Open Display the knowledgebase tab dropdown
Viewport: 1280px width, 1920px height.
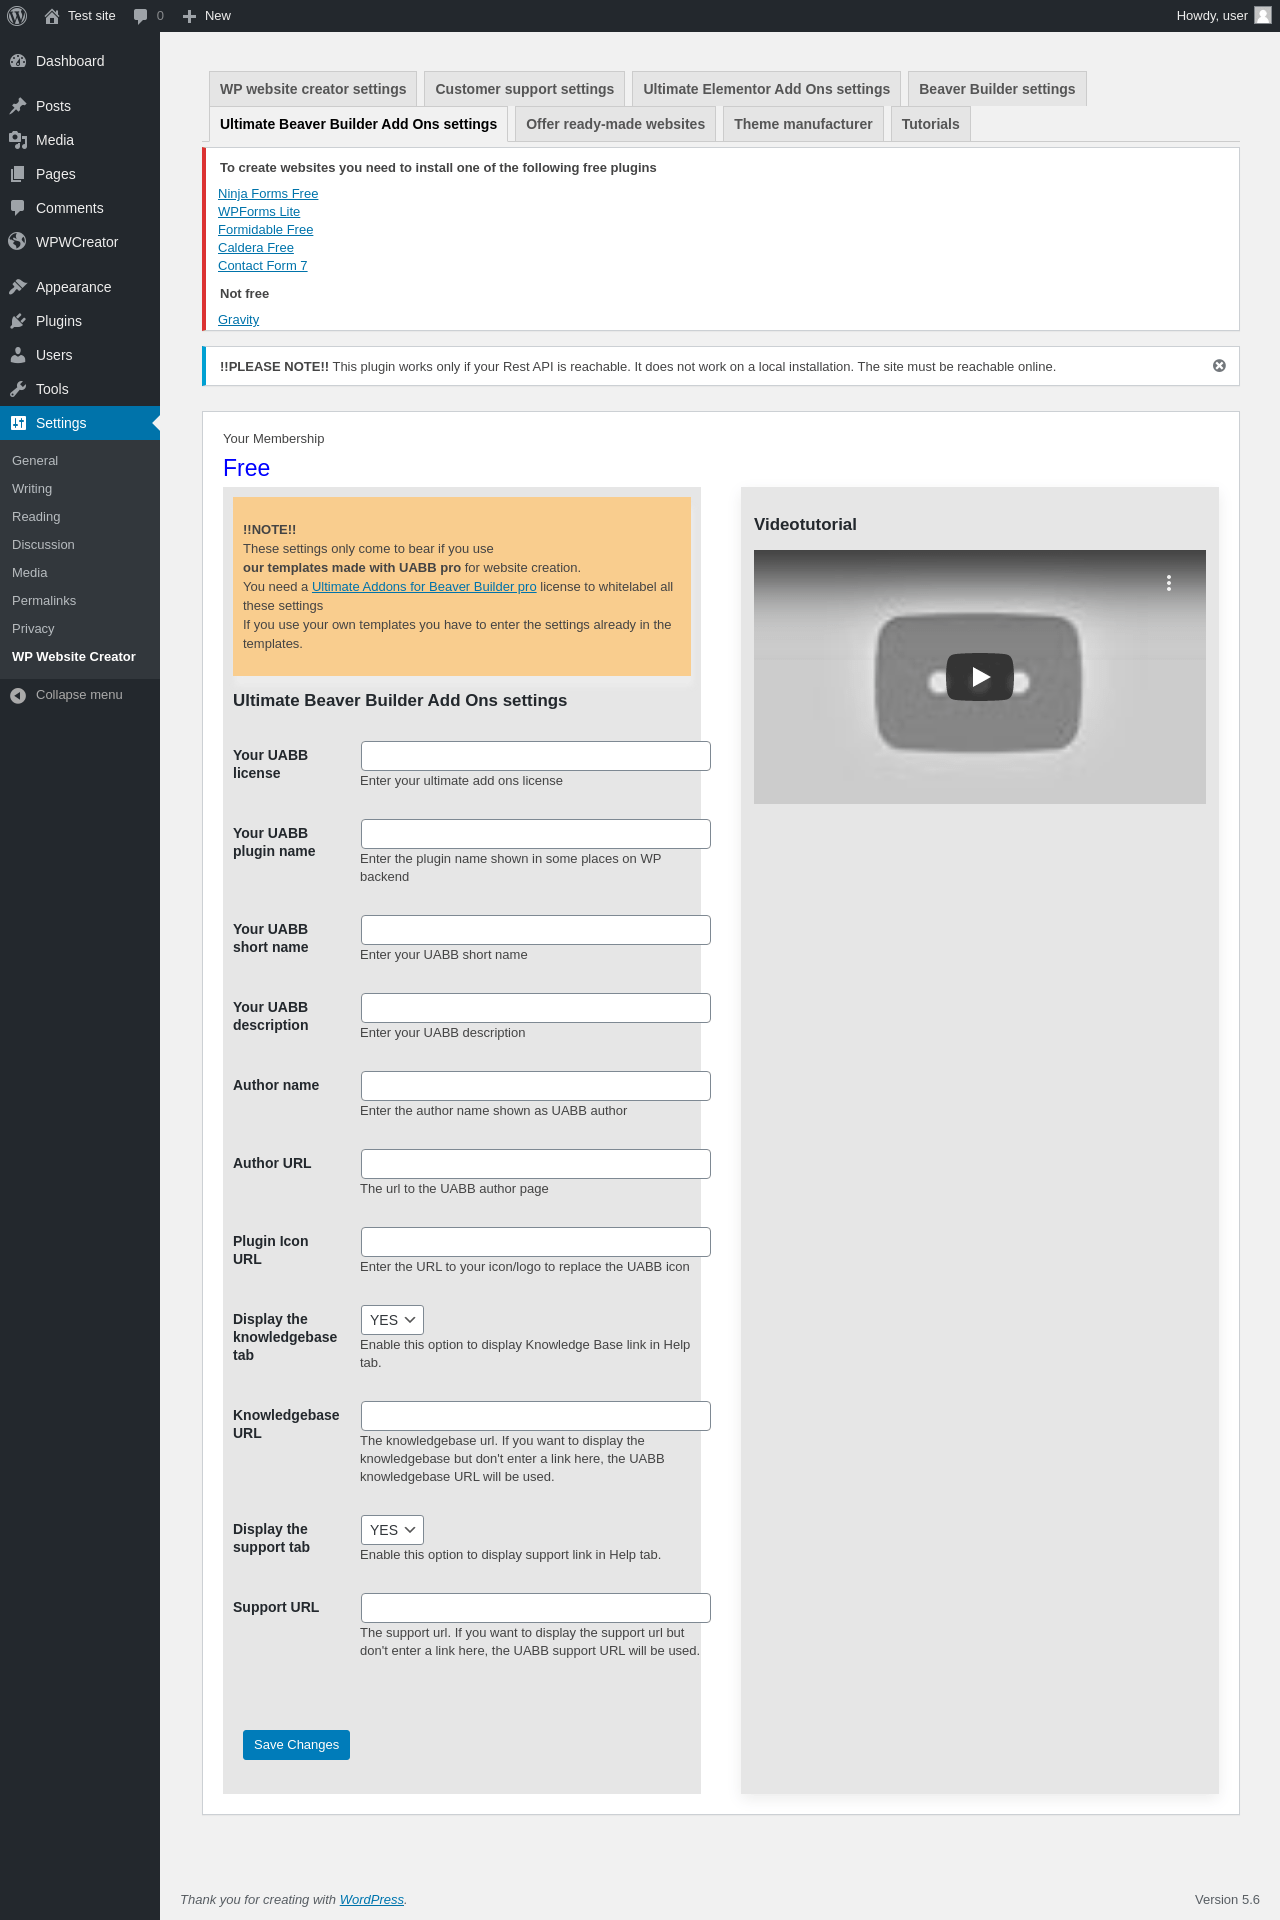[392, 1320]
